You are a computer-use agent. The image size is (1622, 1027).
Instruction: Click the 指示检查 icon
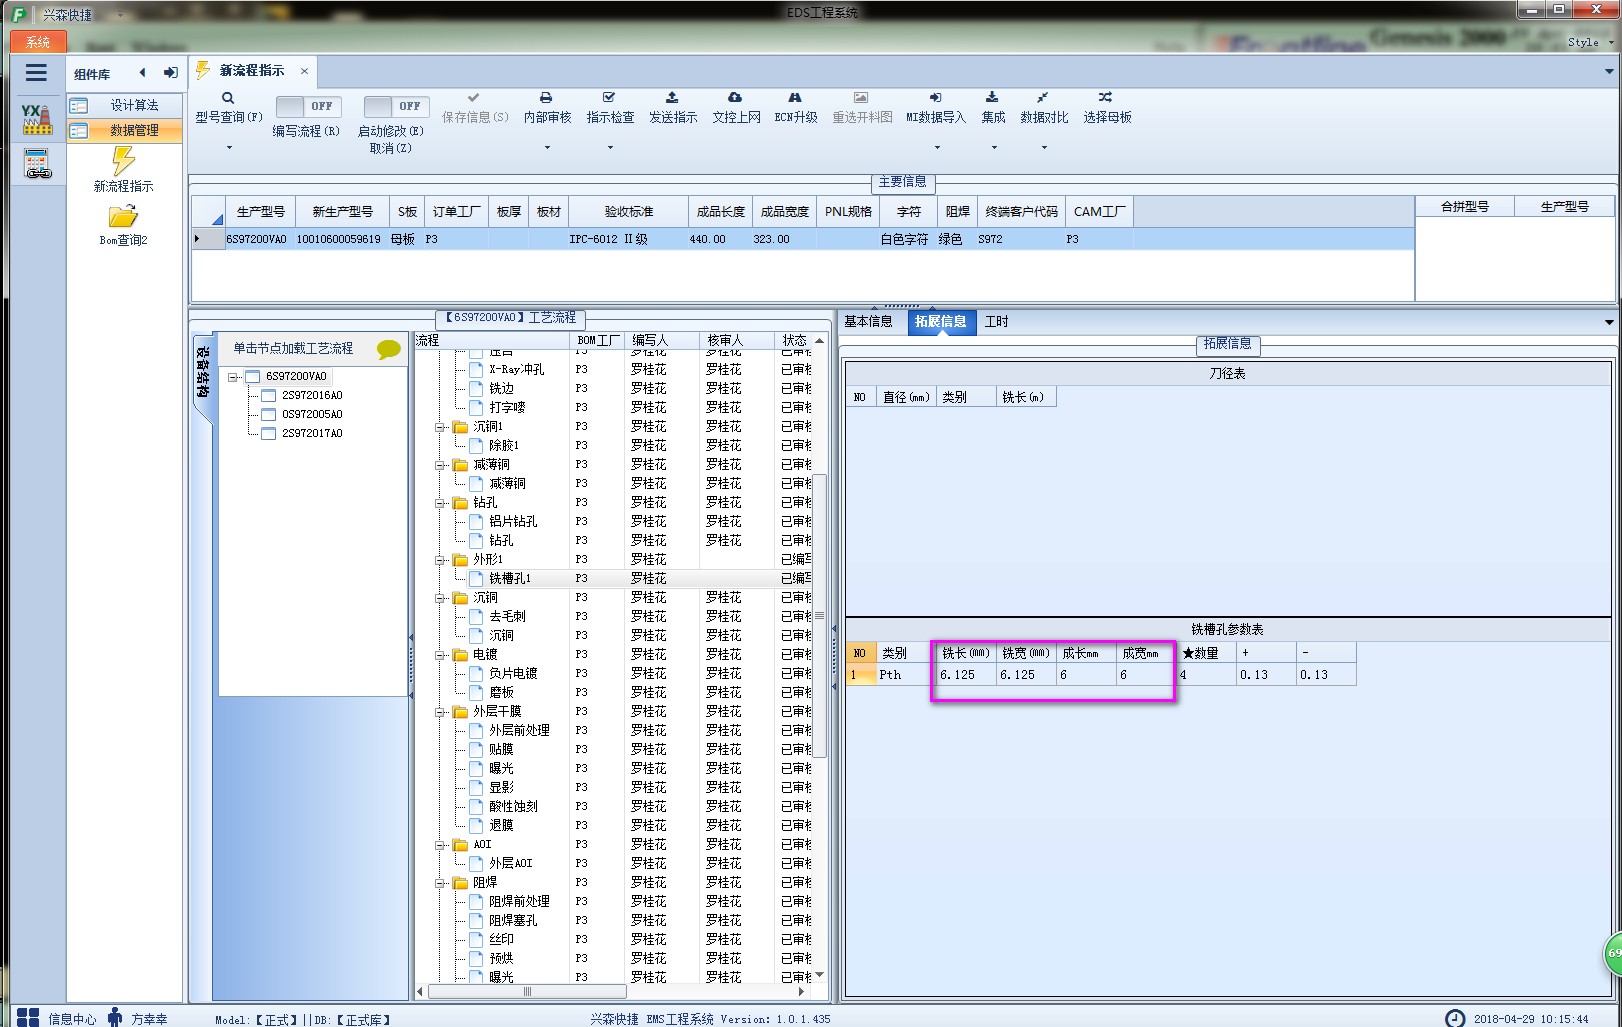pyautogui.click(x=609, y=98)
